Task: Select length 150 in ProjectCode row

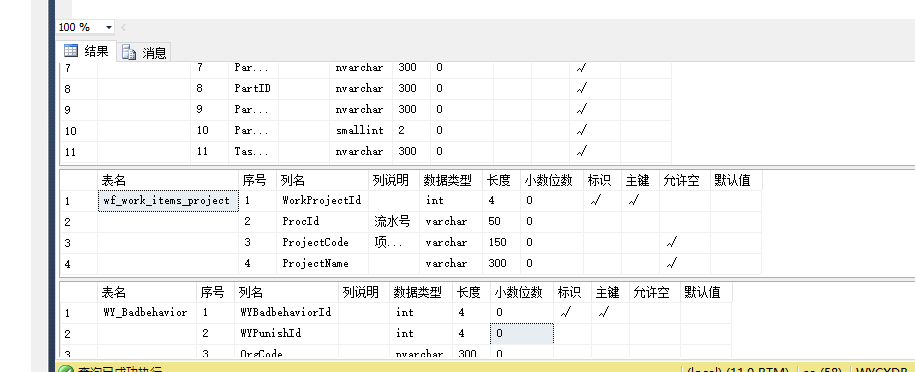Action: click(502, 242)
